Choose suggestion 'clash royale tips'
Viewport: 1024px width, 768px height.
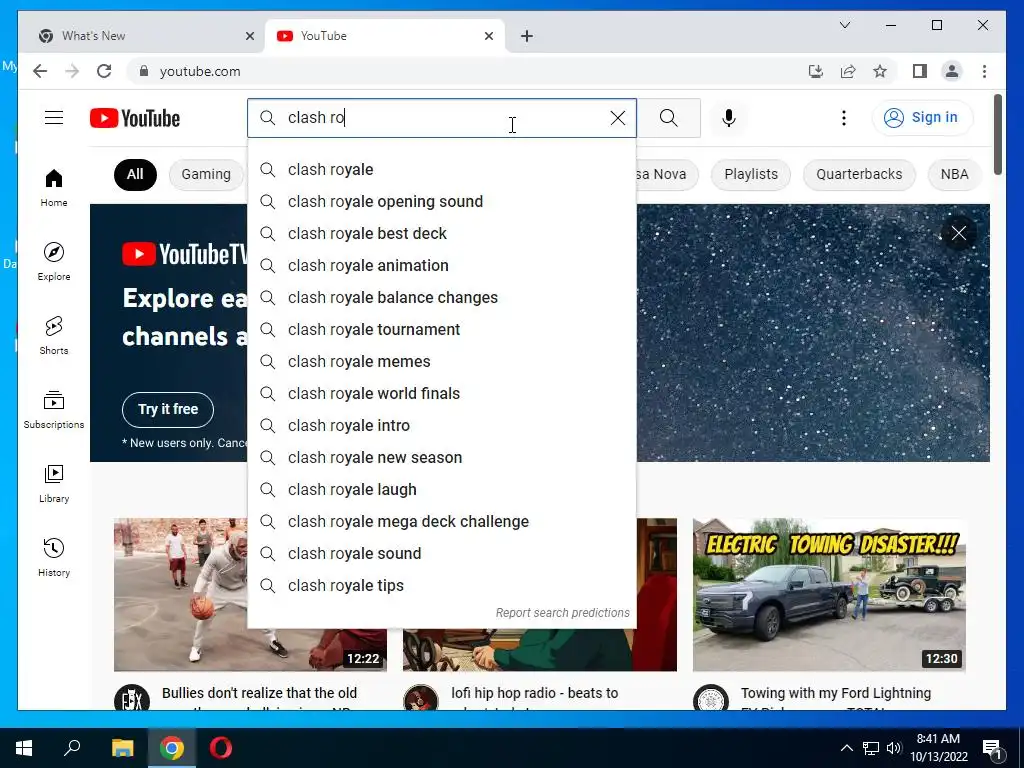click(441, 586)
